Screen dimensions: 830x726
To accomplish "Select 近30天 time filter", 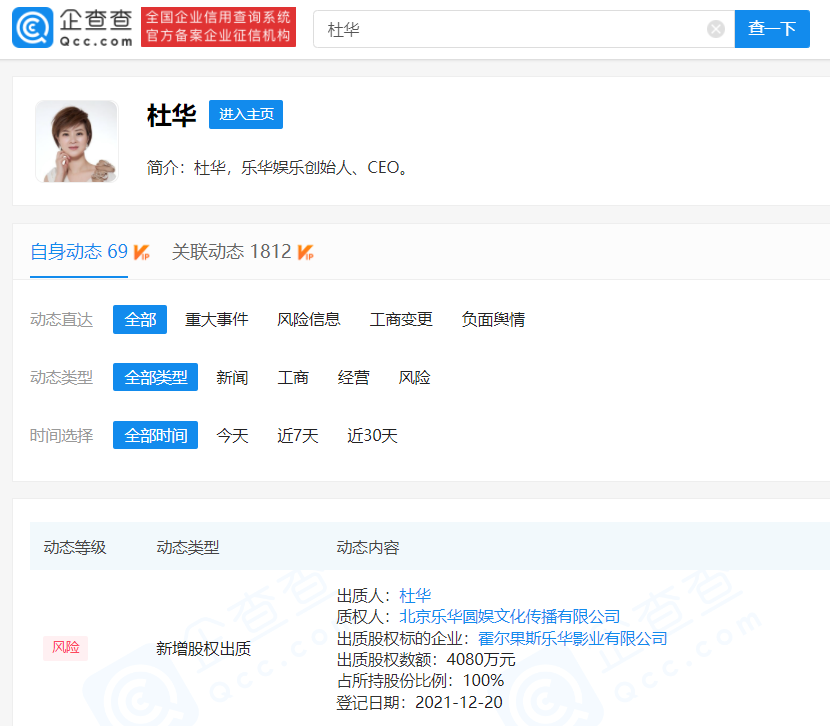I will pos(372,435).
